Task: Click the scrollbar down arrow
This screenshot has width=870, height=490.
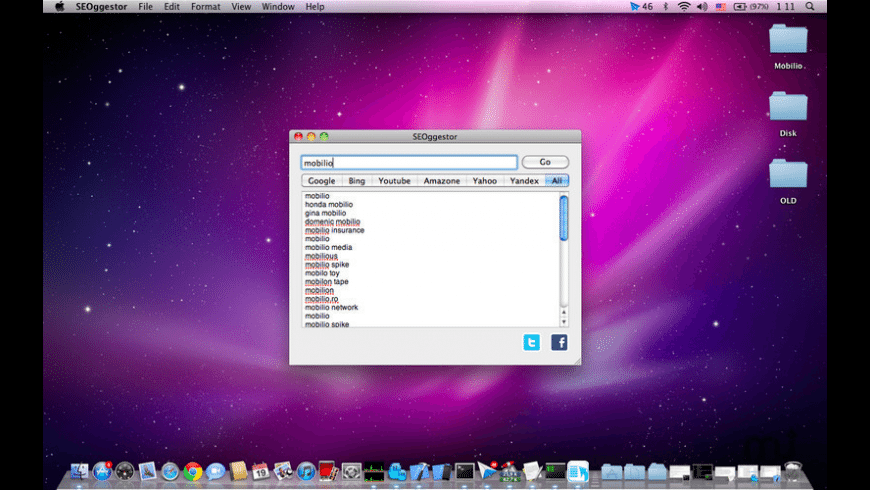Action: point(564,322)
